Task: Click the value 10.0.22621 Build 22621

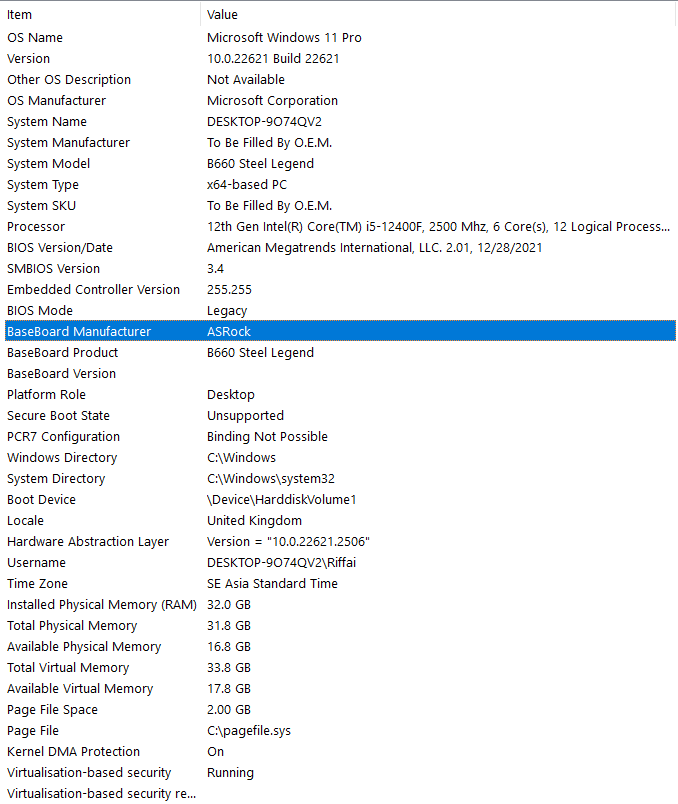Action: (x=273, y=58)
